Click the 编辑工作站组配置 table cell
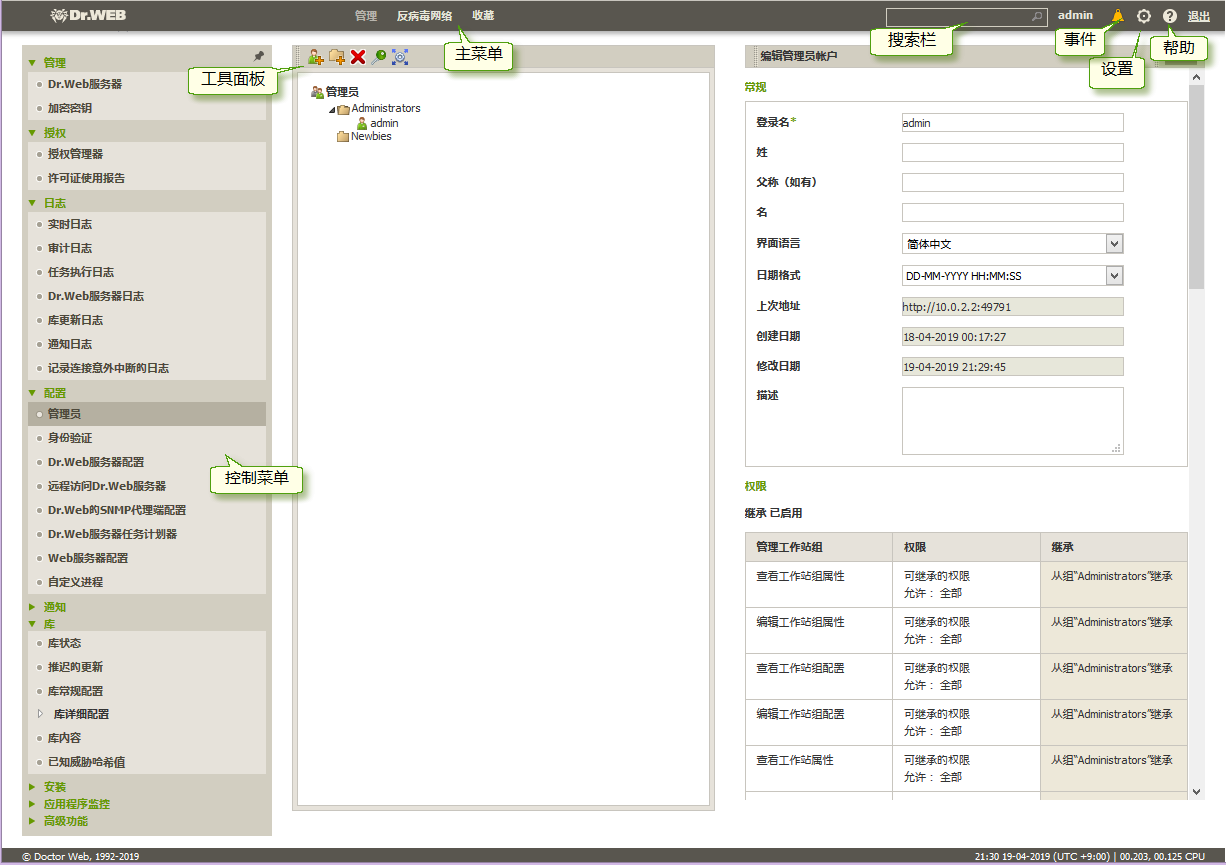 pos(818,722)
